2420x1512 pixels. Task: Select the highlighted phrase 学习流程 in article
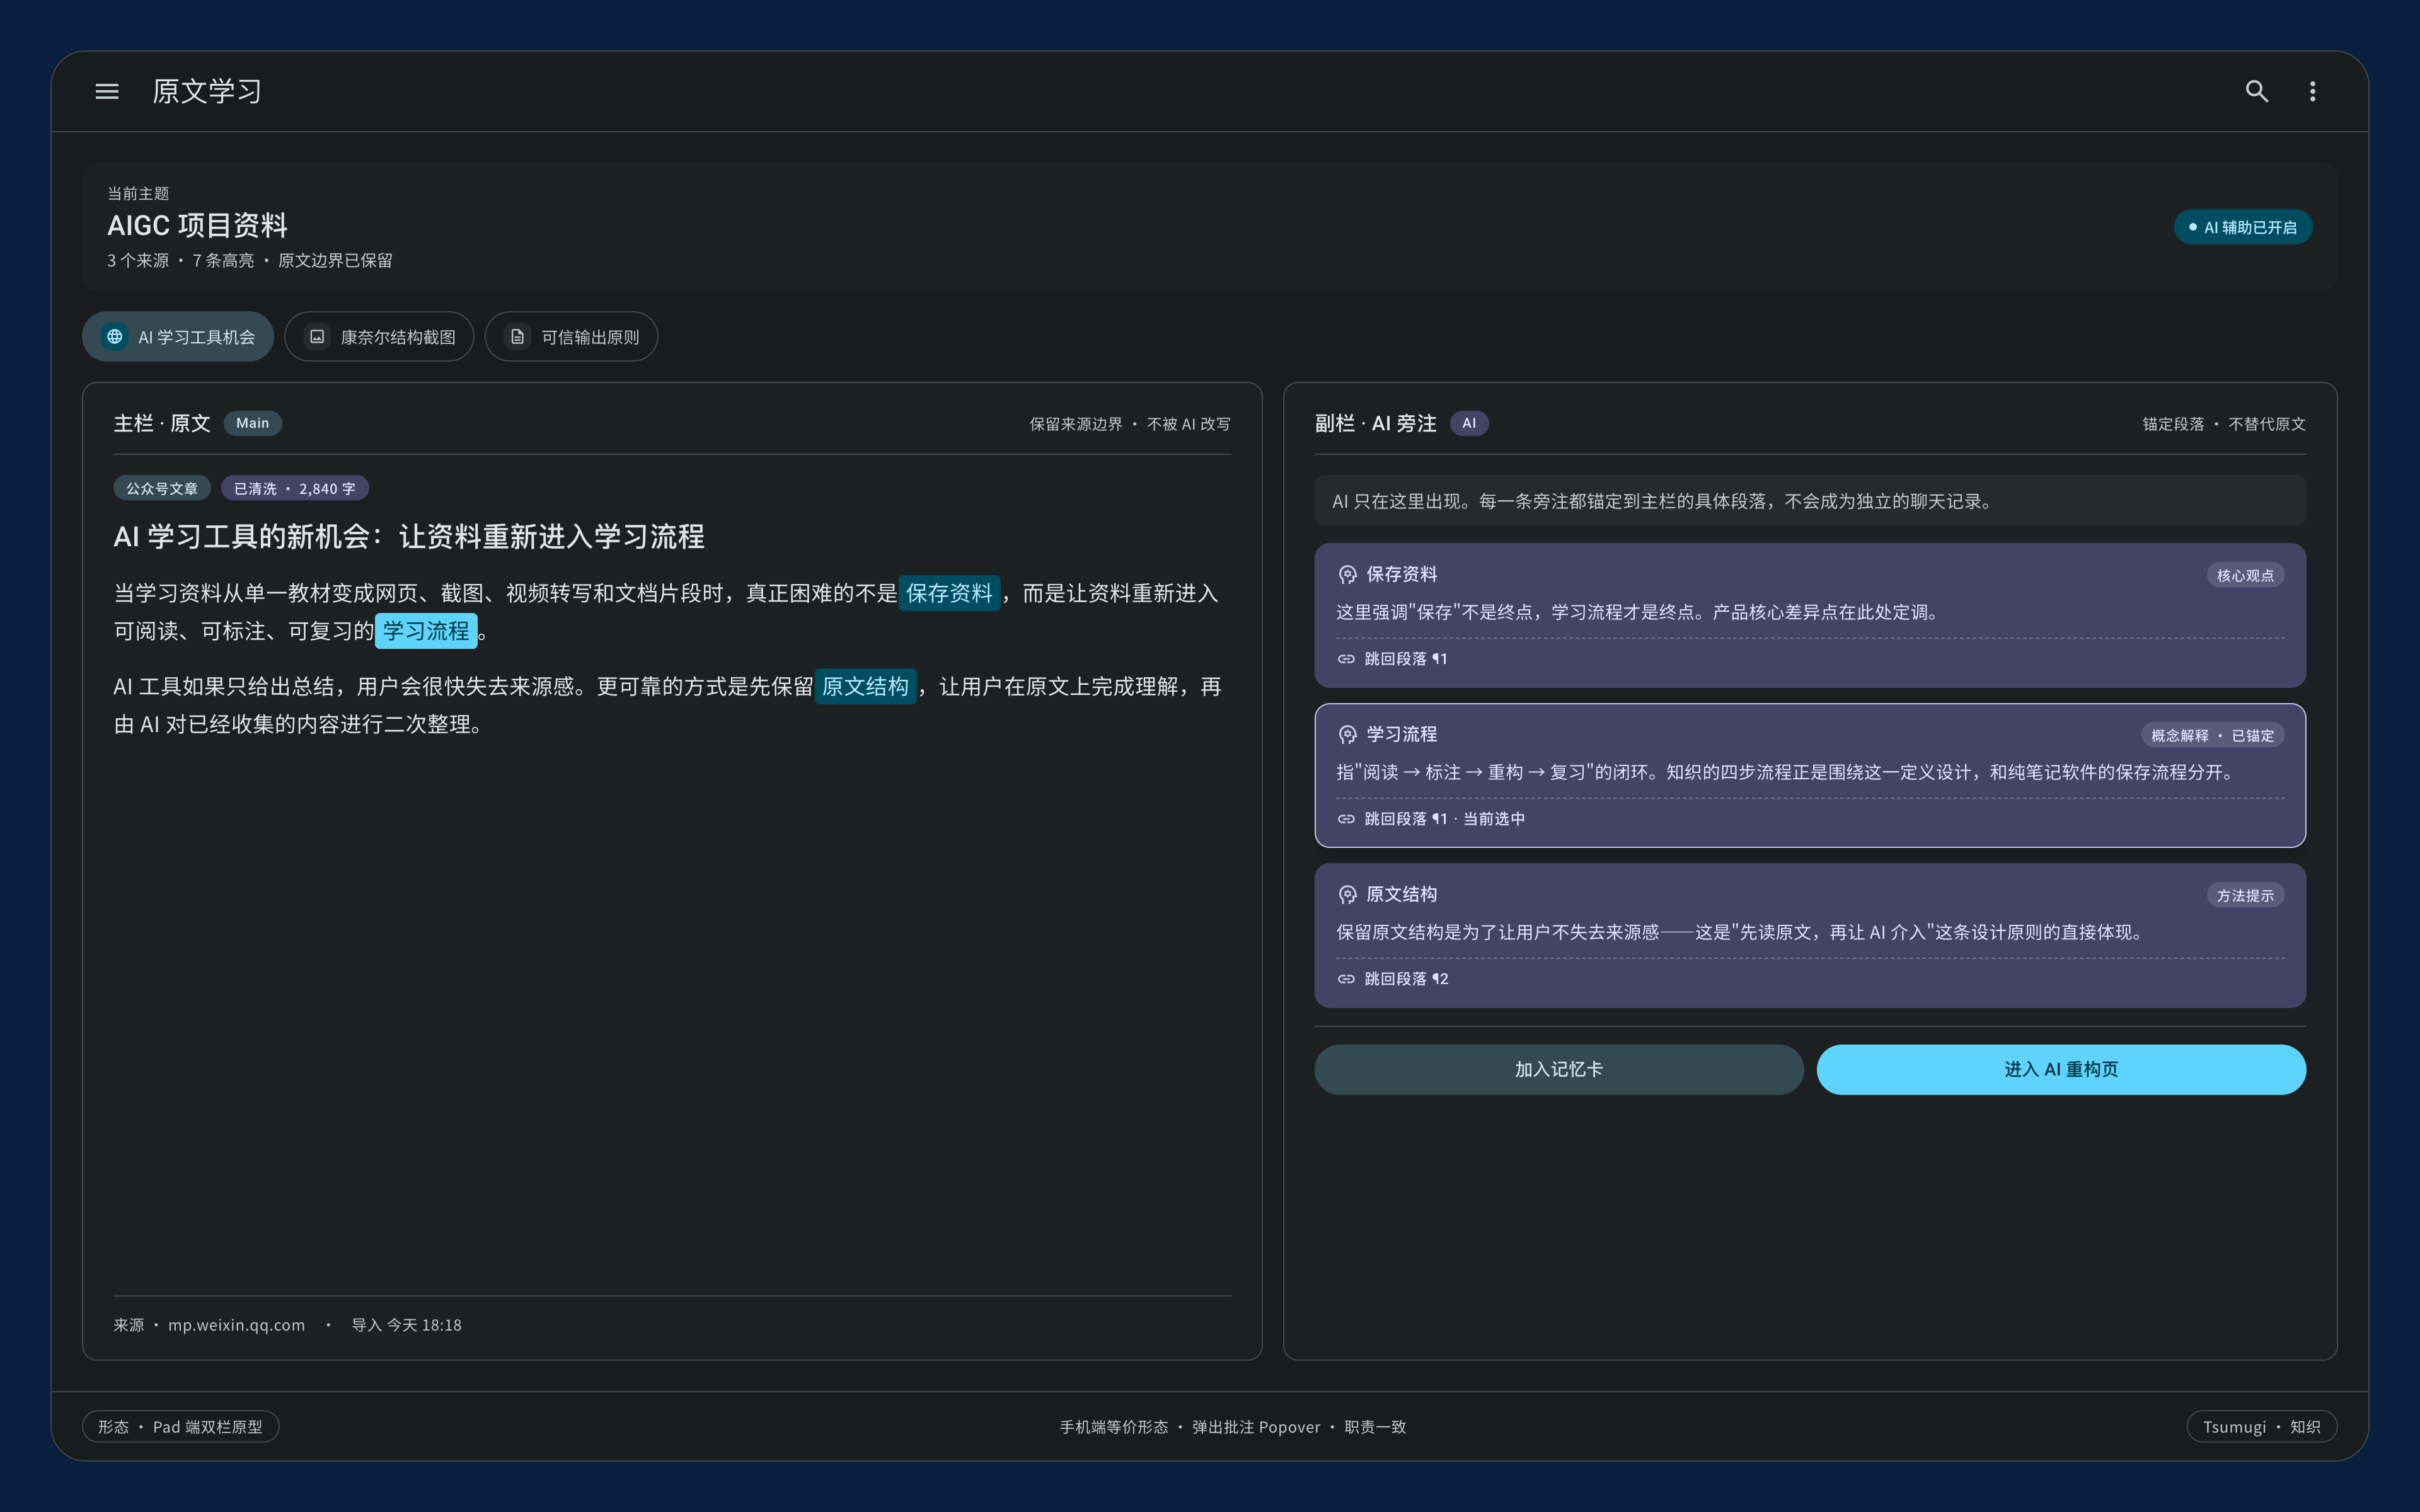pyautogui.click(x=426, y=631)
